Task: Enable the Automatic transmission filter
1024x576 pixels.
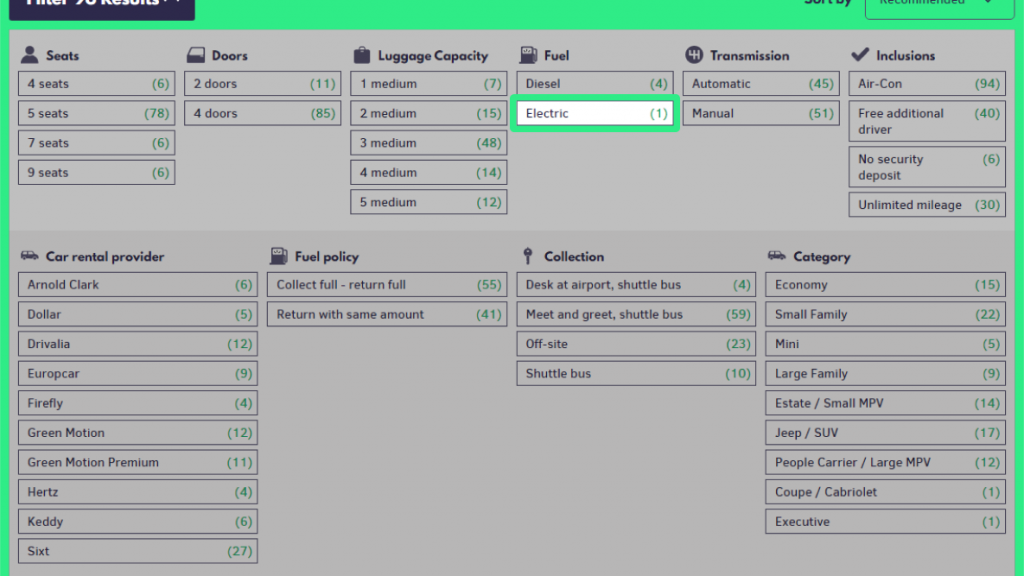Action: 762,84
